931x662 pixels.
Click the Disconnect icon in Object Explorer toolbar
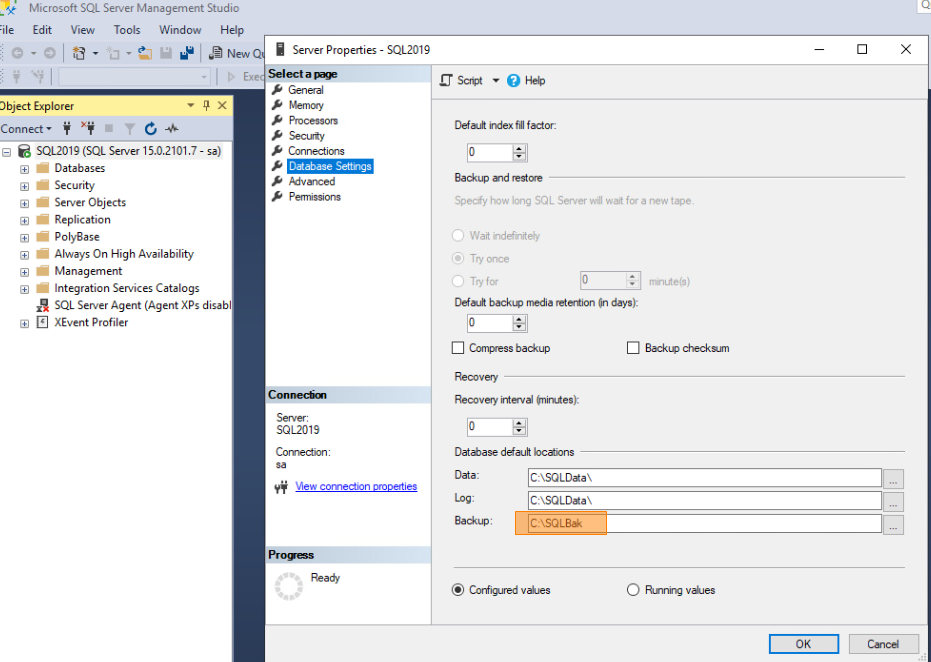point(89,128)
